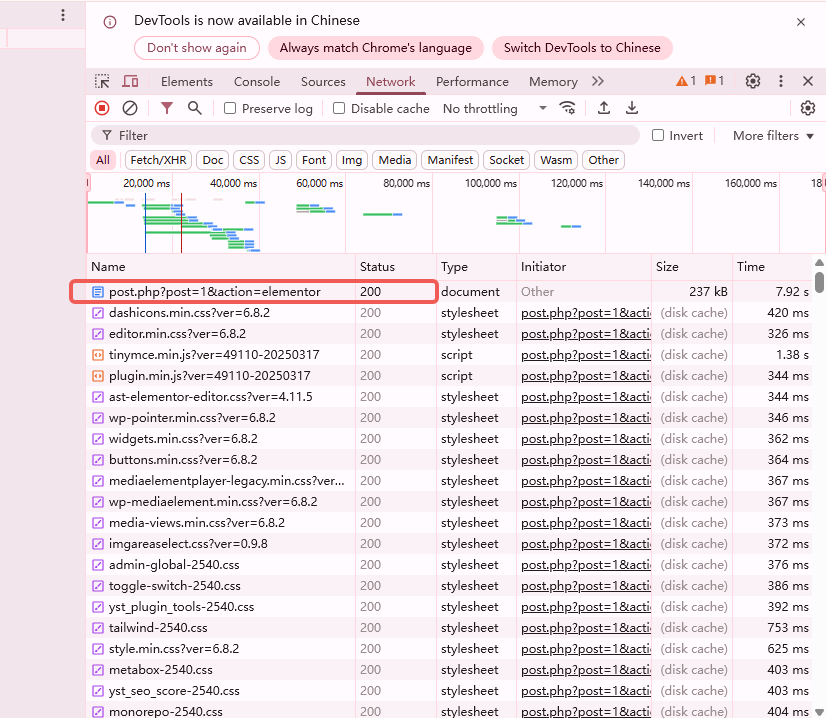Open network conditions wifi icon
This screenshot has height=718, width=826.
(x=568, y=108)
